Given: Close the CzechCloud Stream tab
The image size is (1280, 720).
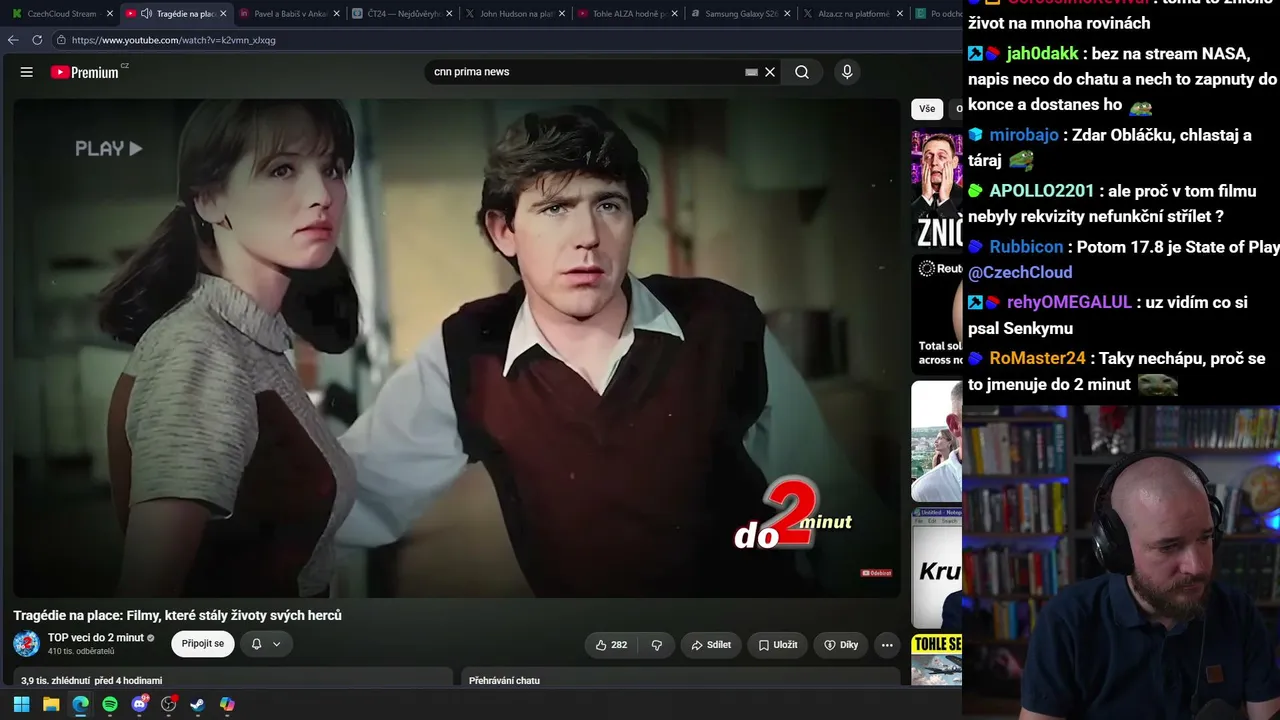Looking at the screenshot, I should (x=110, y=14).
